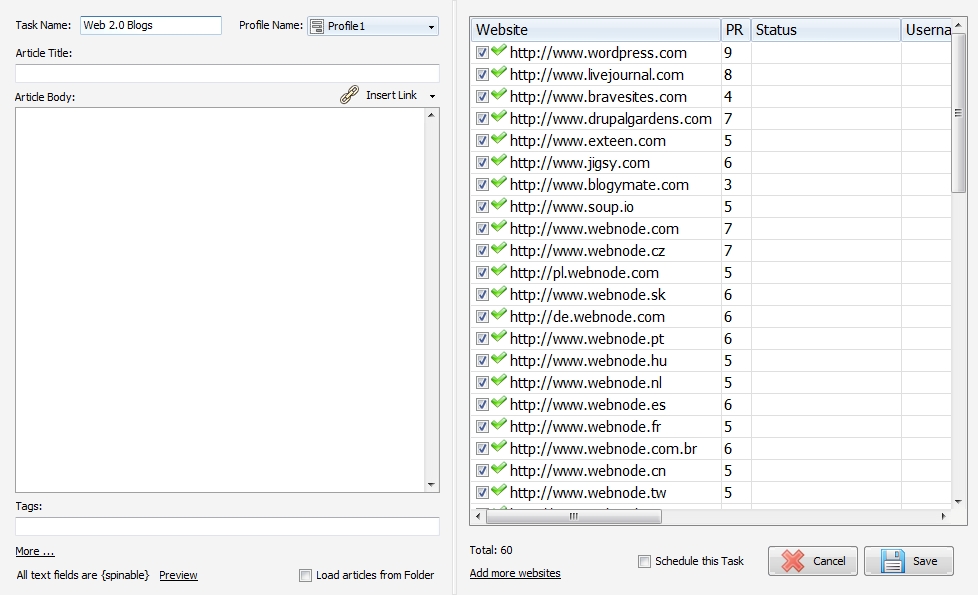
Task: Select the http://www.webnode.com.br row text
Action: (603, 449)
